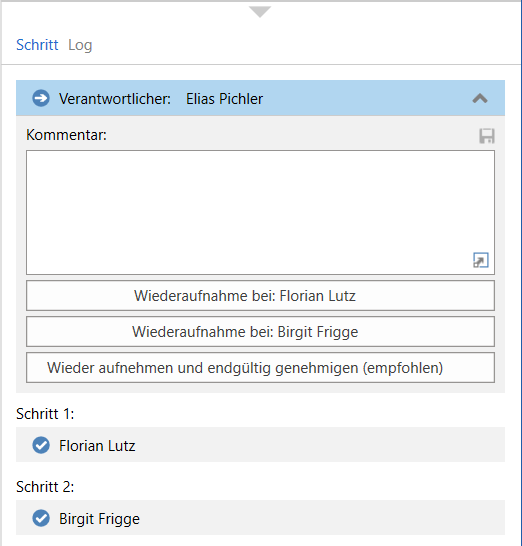Click Wiederaufnahme bei: Florian Lutz button
This screenshot has height=546, width=522.
(260, 296)
